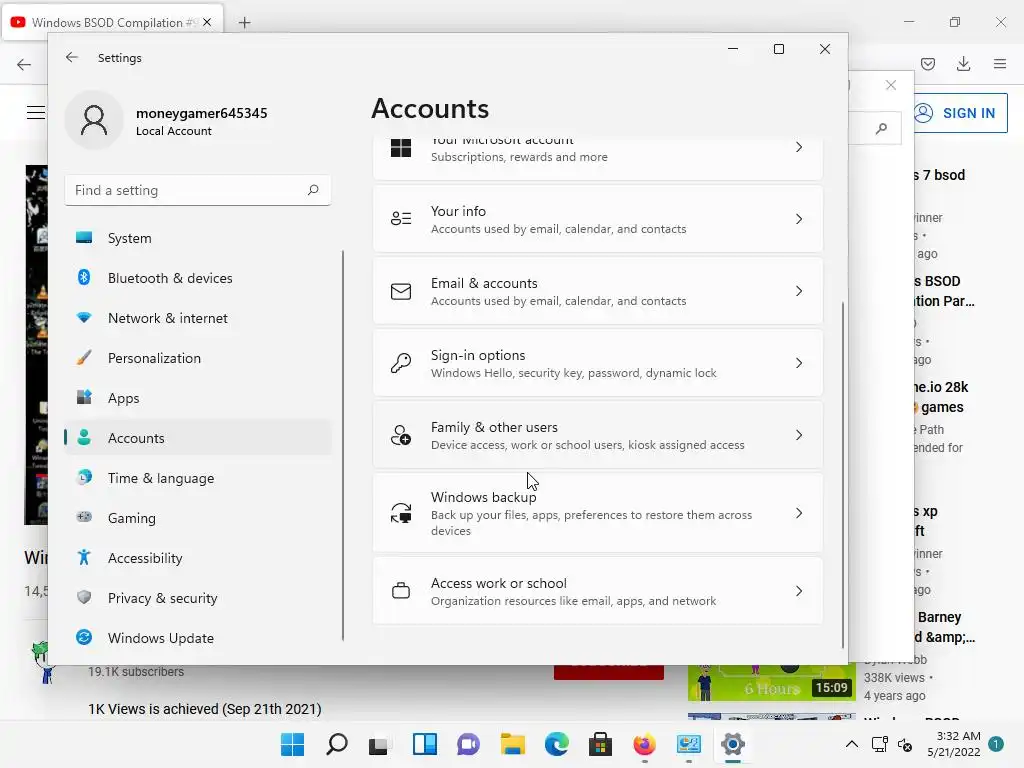This screenshot has height=768, width=1024.
Task: Open Personalization settings
Action: pos(198,358)
